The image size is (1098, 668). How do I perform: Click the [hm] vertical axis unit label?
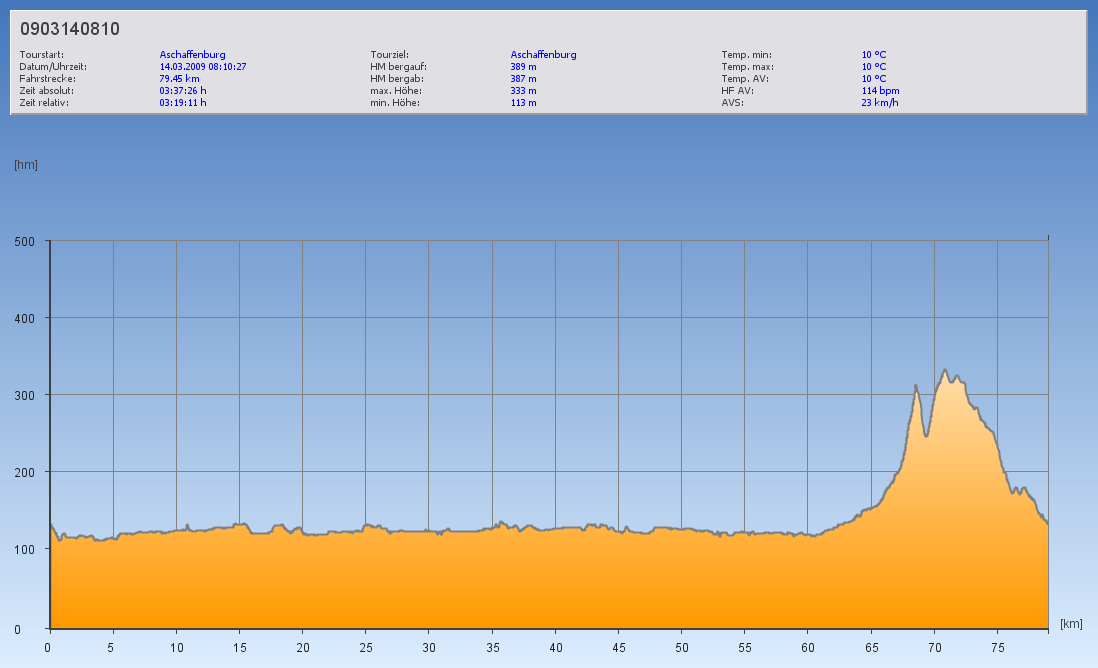tap(25, 165)
